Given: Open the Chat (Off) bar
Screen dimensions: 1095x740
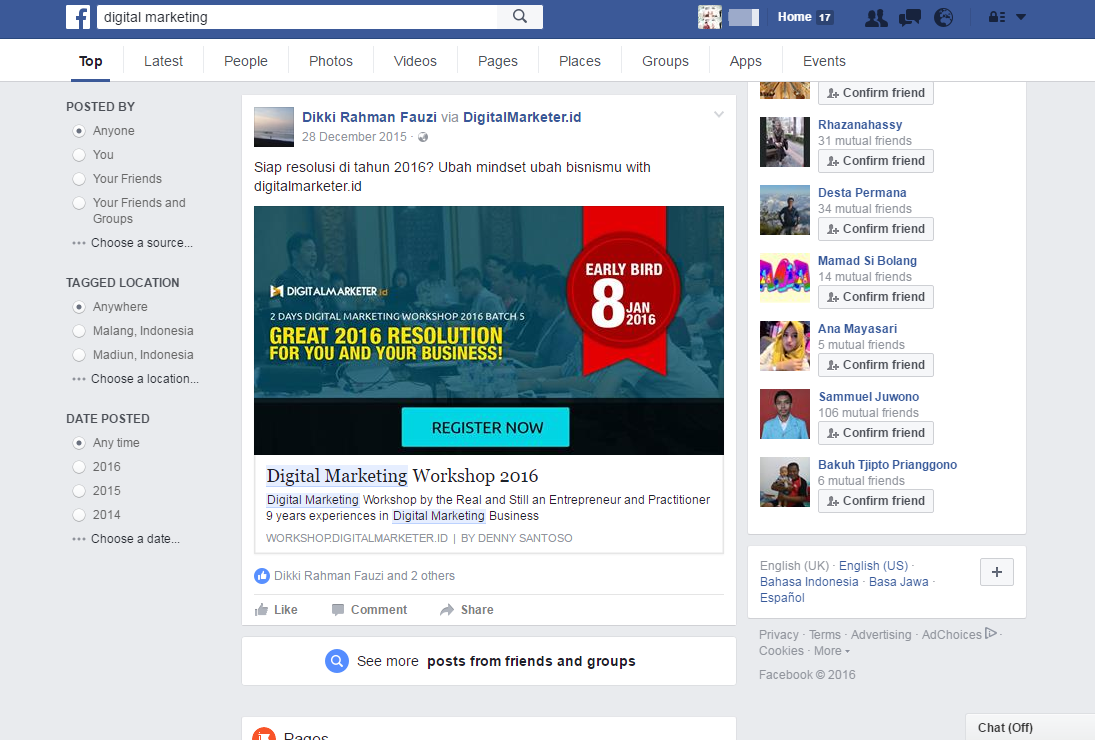Looking at the screenshot, I should (x=1030, y=727).
